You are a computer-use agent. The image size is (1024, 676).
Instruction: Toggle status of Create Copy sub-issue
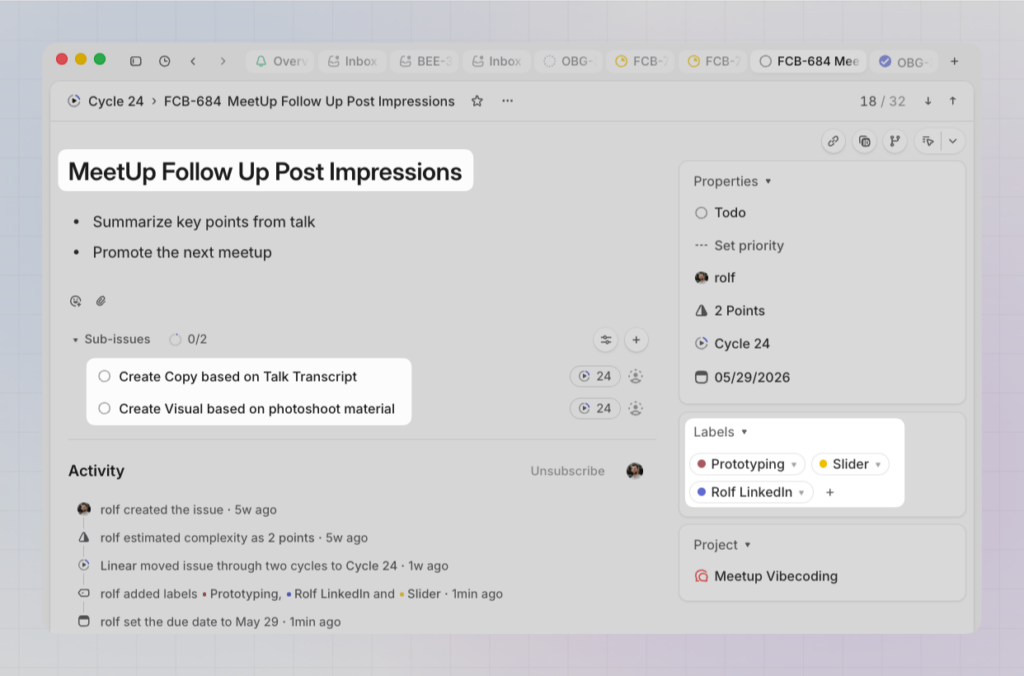coord(105,377)
